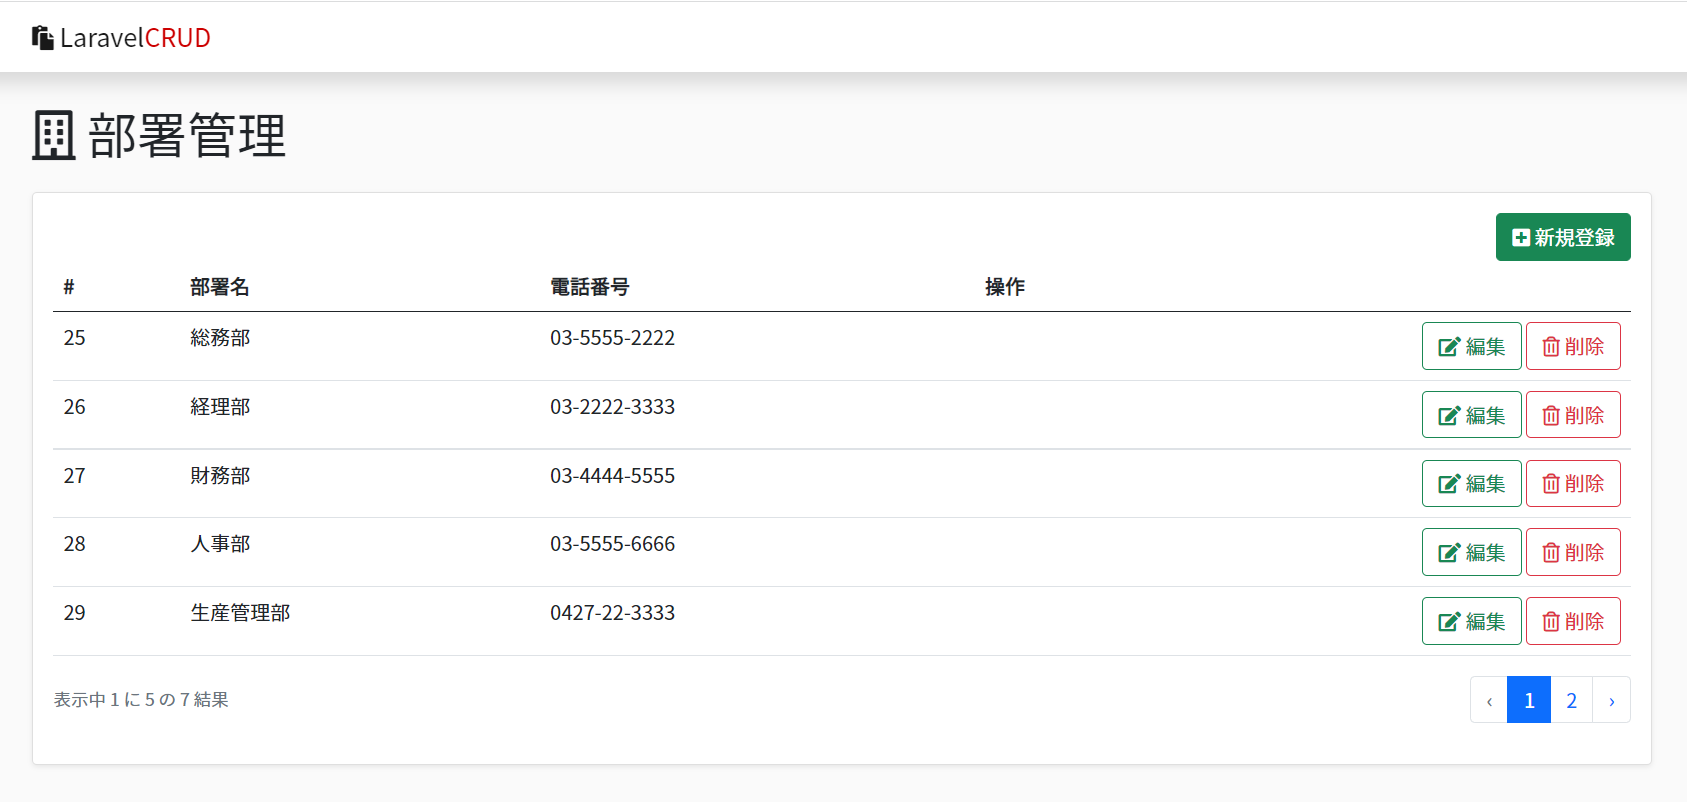Click the trash icon for 生産管理部 row
The height and width of the screenshot is (802, 1687).
click(x=1551, y=622)
